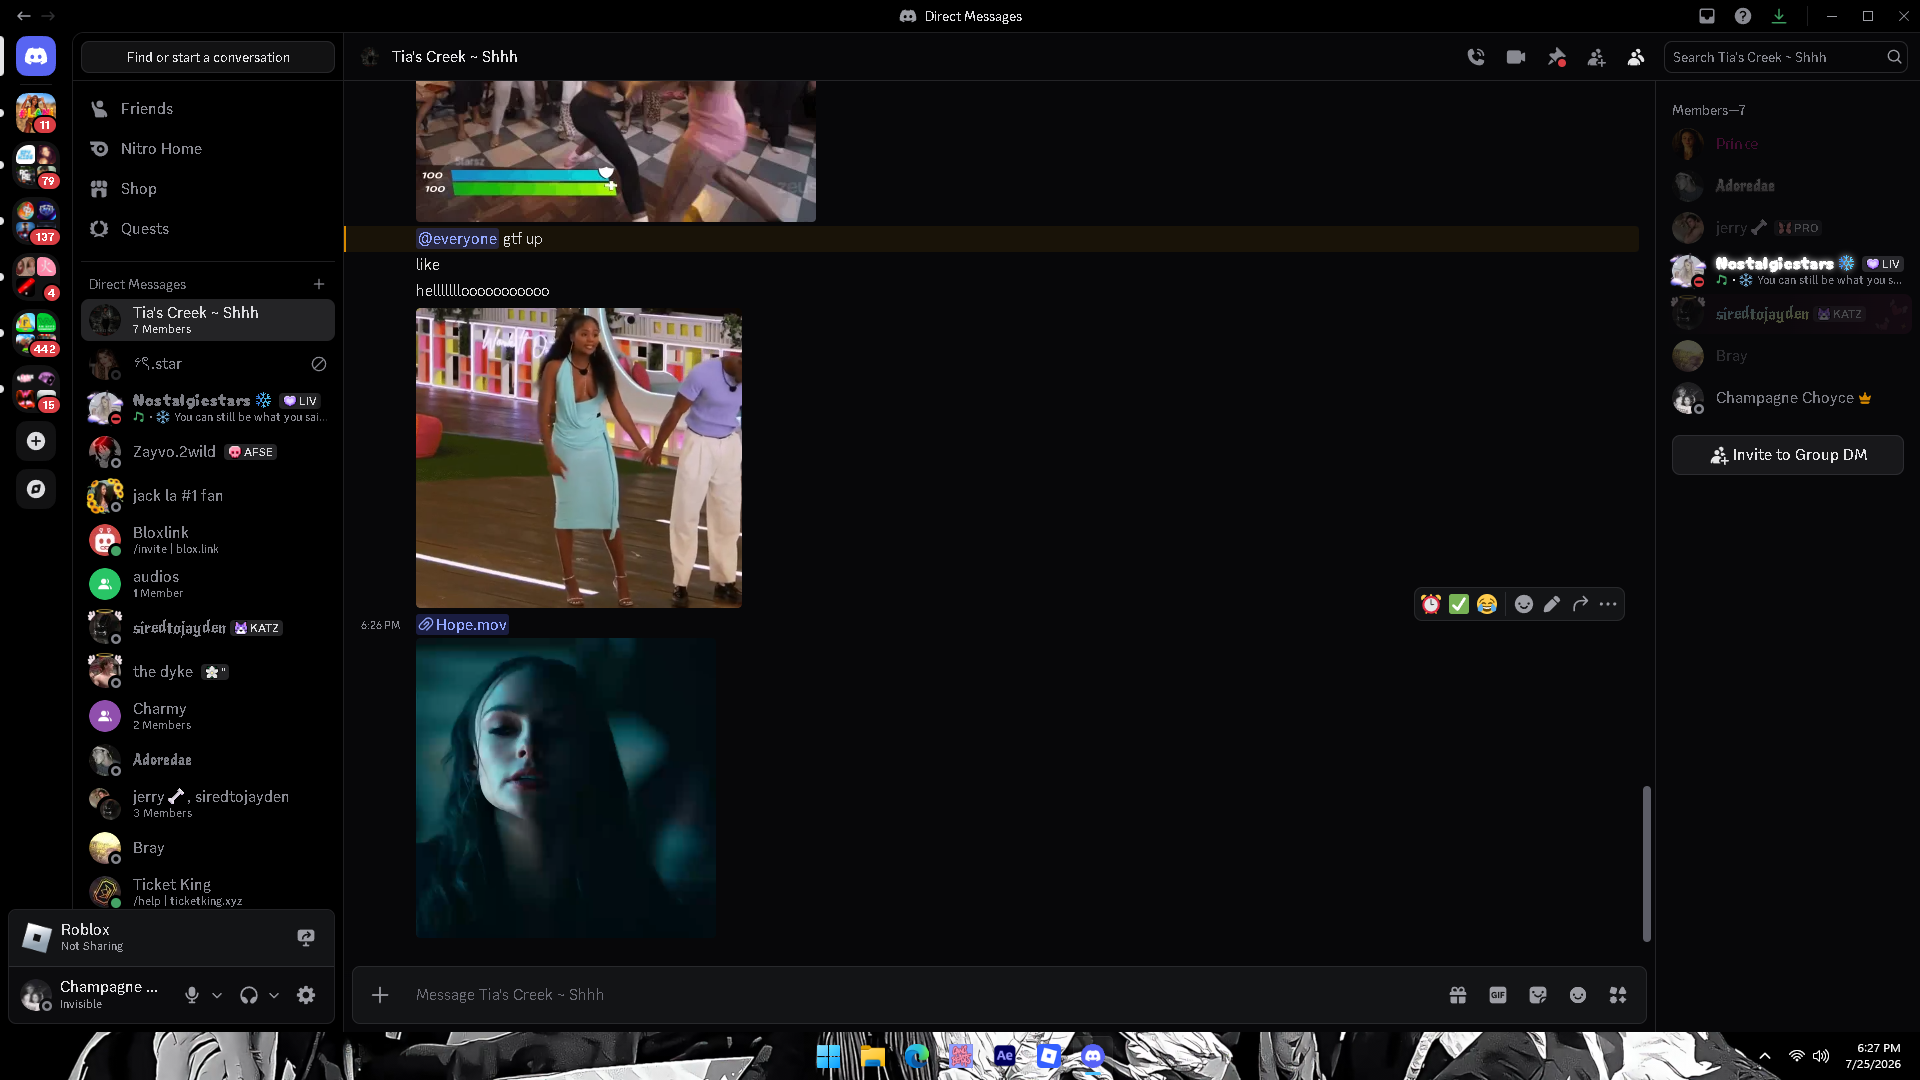Expand audio output options chevron
1920x1080 pixels.
click(274, 995)
